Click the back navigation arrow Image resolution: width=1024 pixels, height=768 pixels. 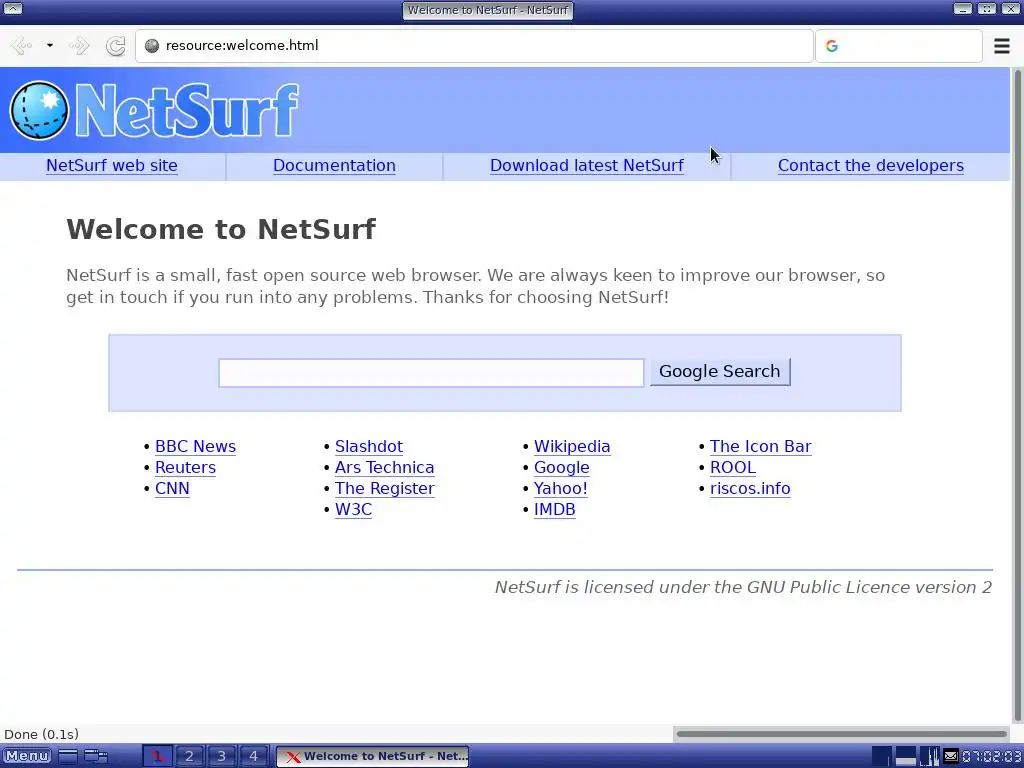click(x=21, y=46)
